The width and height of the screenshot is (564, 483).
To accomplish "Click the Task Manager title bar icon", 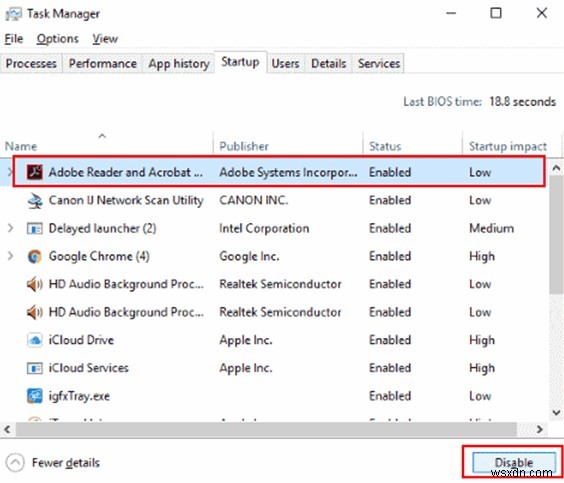I will click(x=13, y=14).
